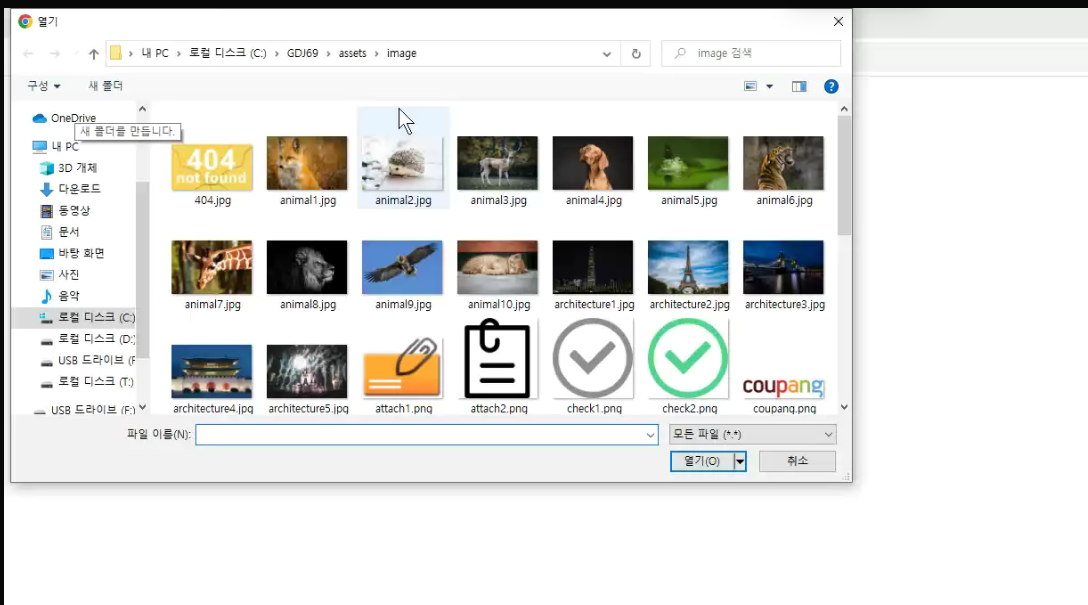The height and width of the screenshot is (605, 1088).
Task: Open the 구성 organize menu
Action: click(44, 85)
